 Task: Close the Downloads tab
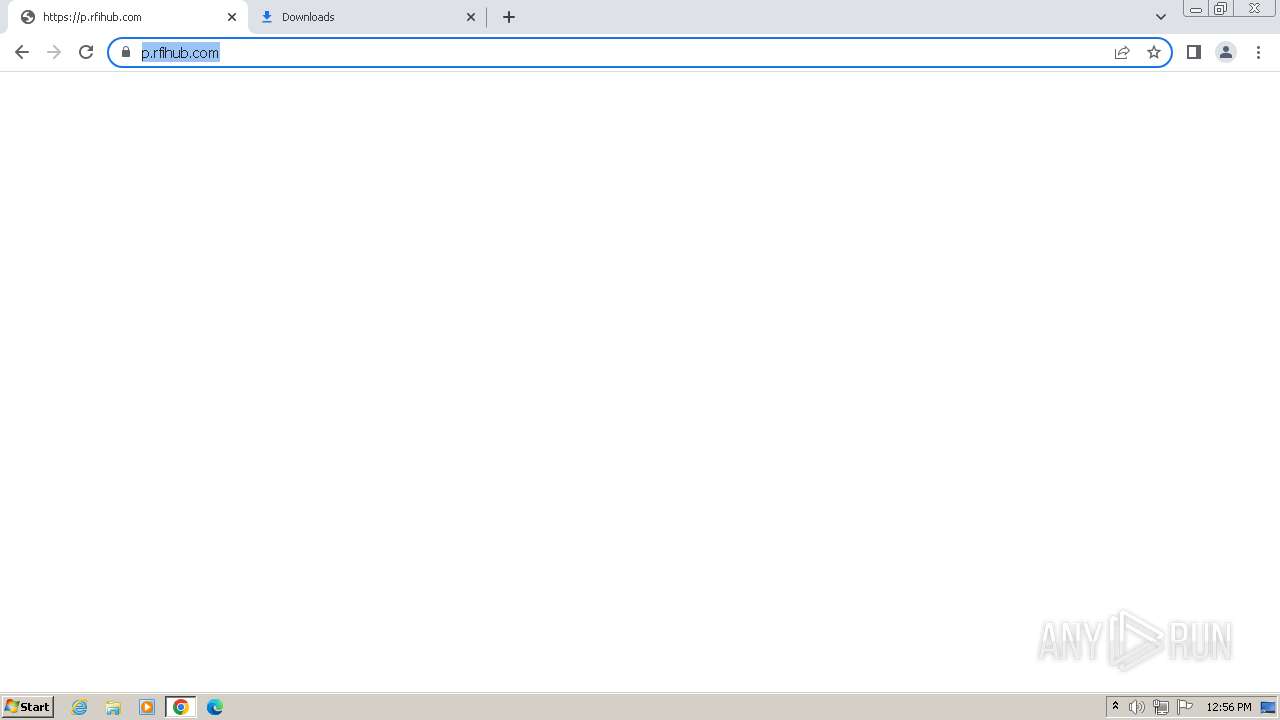pos(471,17)
